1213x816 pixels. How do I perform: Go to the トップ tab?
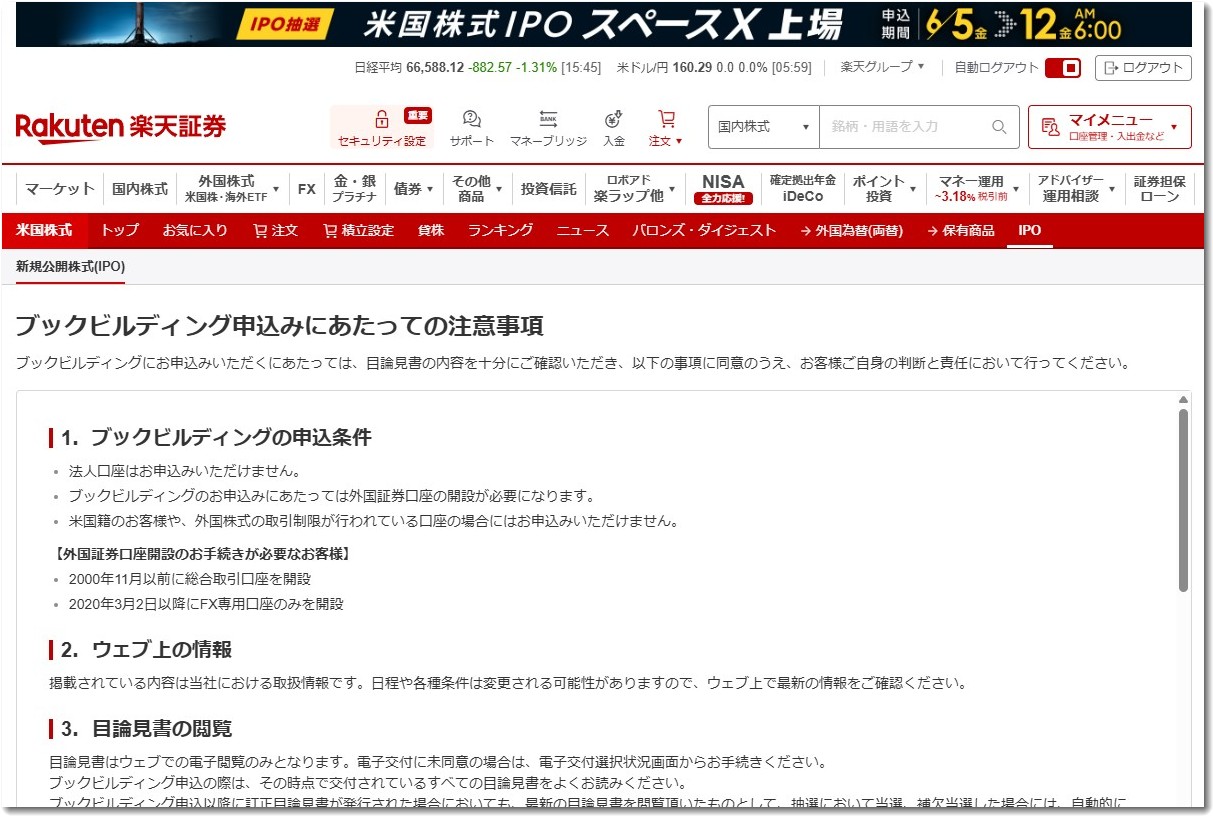[x=120, y=230]
